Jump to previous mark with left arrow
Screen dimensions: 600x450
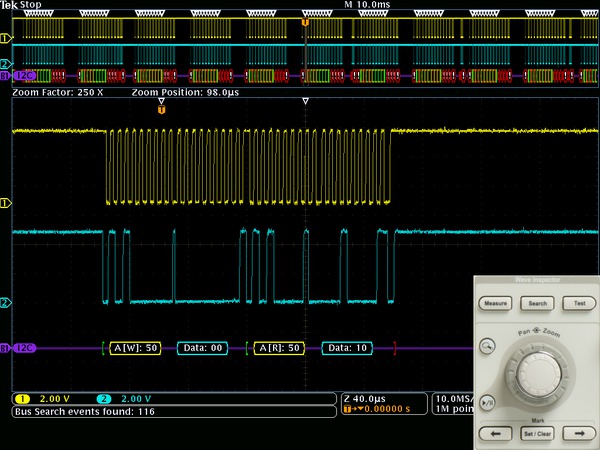[x=494, y=433]
